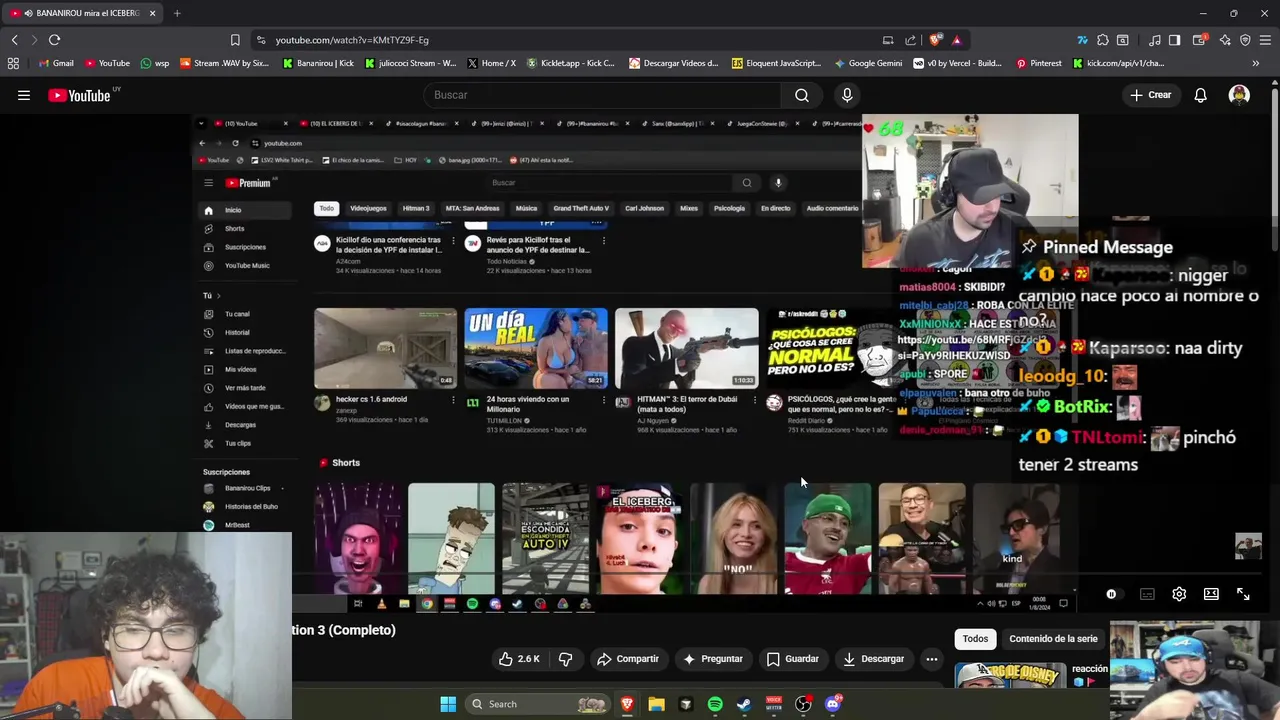Open the YouTube guide hamburger menu
The width and height of the screenshot is (1280, 720).
pyautogui.click(x=24, y=95)
